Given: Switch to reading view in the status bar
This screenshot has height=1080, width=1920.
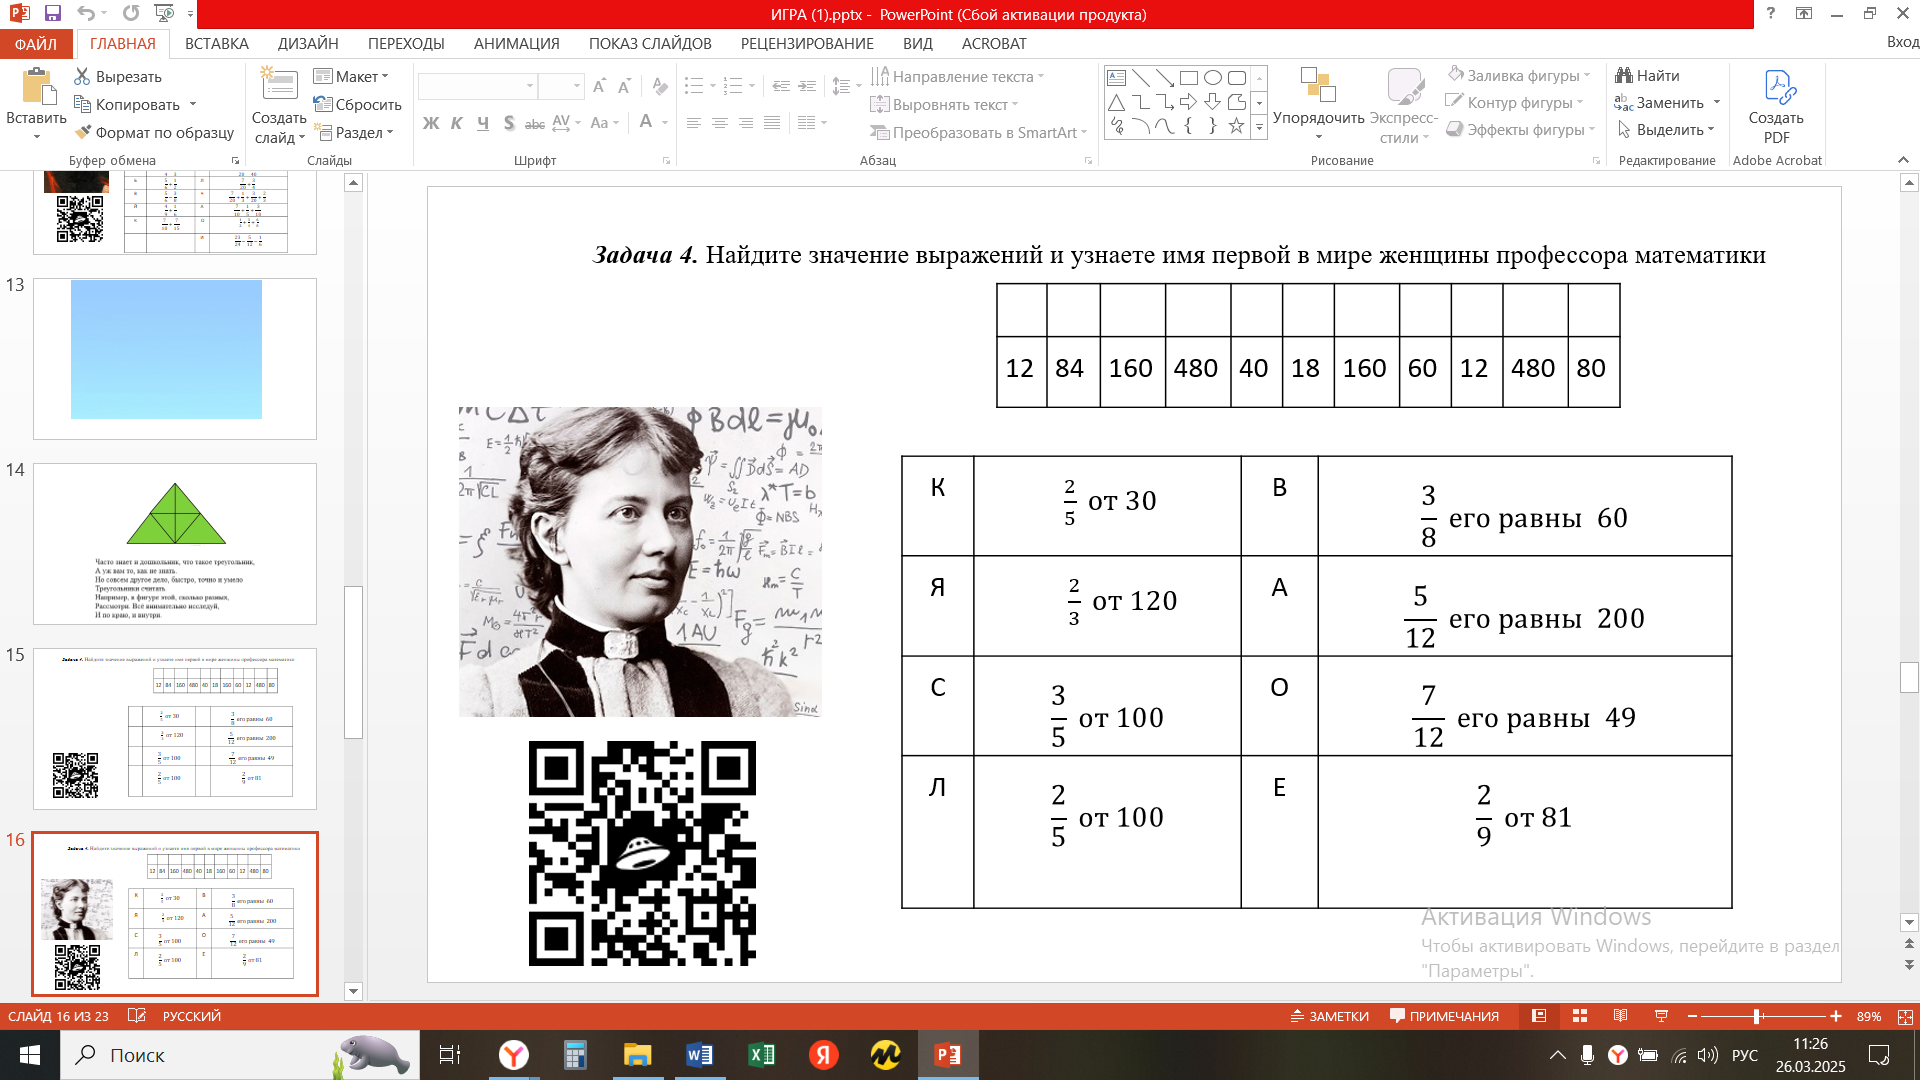Looking at the screenshot, I should point(1621,1016).
